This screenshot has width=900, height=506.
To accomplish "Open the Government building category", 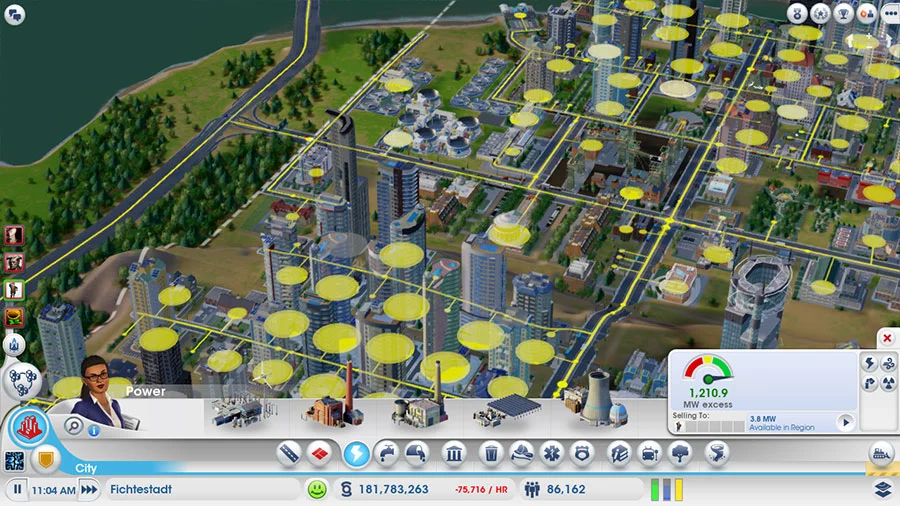I will (454, 454).
